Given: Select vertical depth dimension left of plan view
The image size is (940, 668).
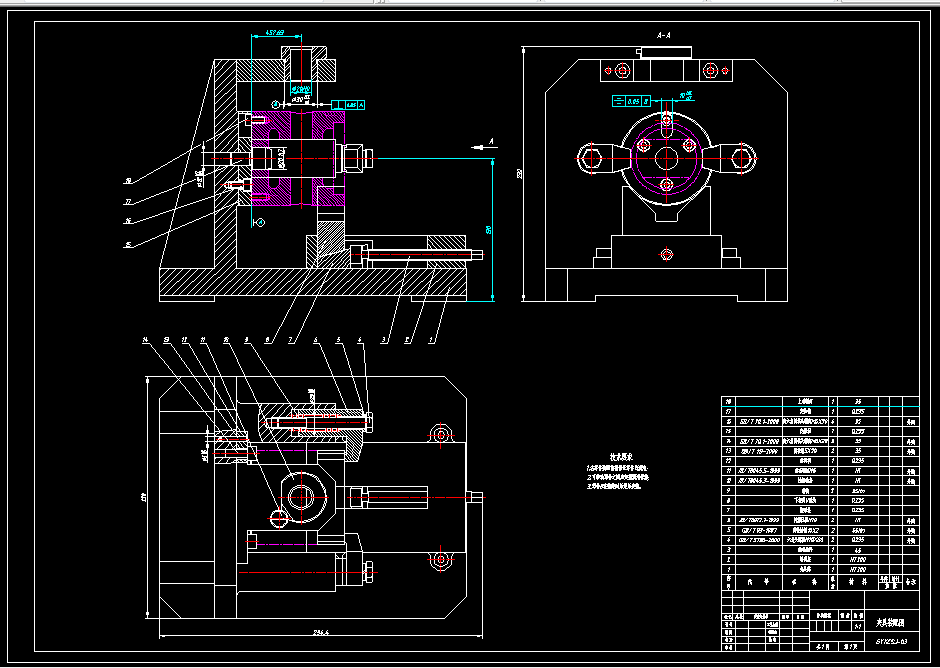Looking at the screenshot, I should click(x=144, y=497).
